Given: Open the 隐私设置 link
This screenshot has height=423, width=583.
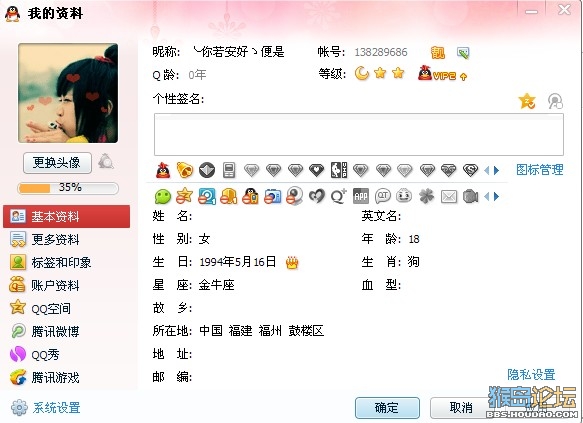Looking at the screenshot, I should 531,375.
